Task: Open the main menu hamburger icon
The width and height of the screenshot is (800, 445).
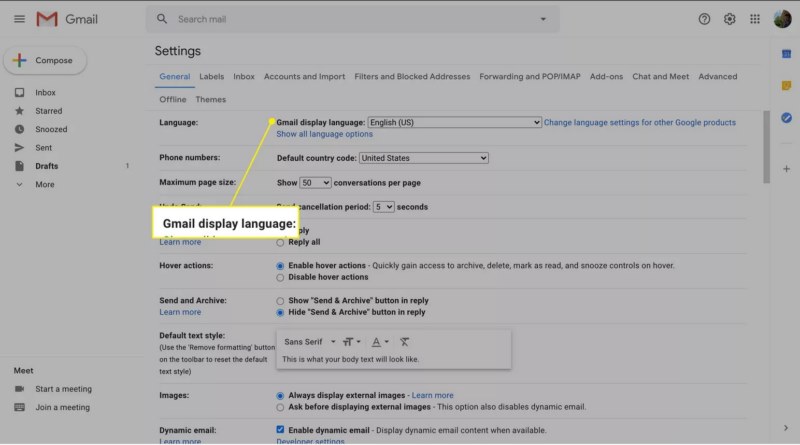Action: [19, 19]
